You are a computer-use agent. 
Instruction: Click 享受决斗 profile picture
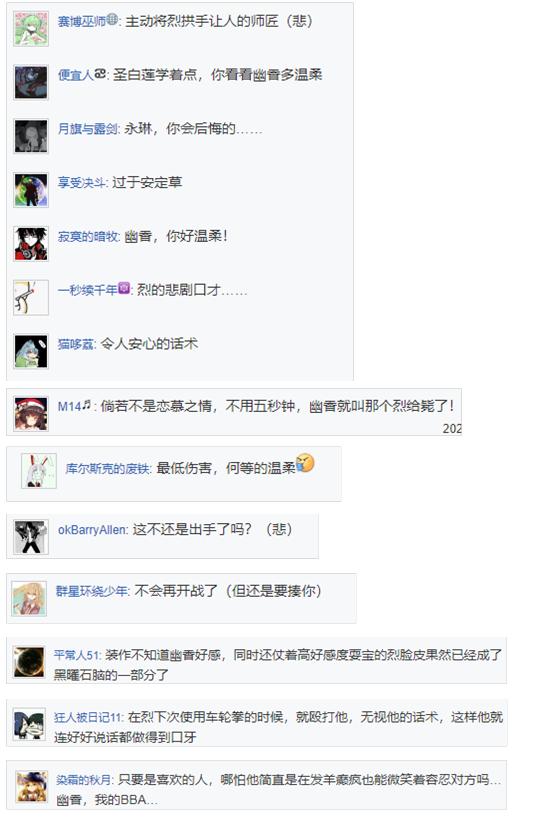coord(31,190)
